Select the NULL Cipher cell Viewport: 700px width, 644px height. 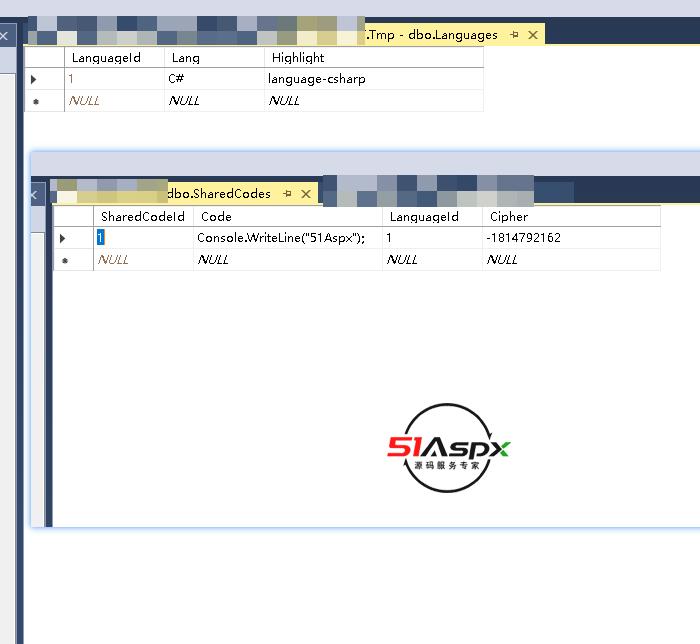coord(571,260)
